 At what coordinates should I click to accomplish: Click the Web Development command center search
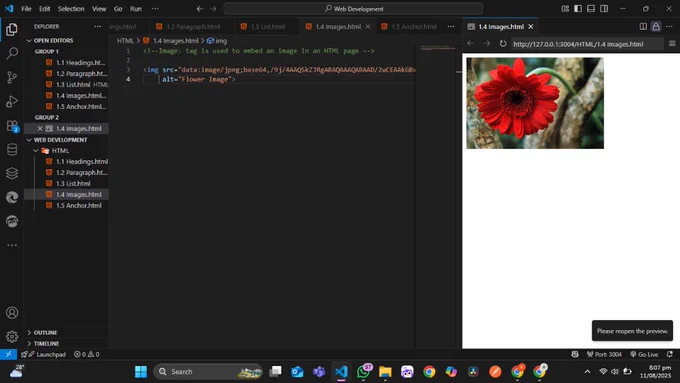click(x=353, y=9)
